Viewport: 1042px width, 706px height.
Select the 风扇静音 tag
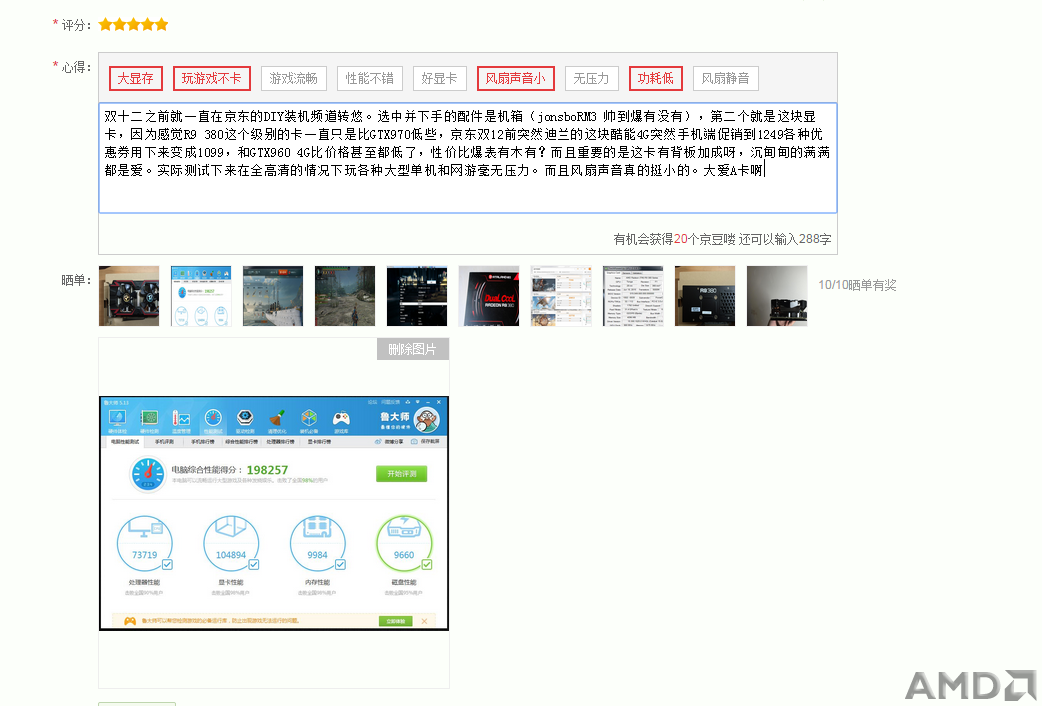pos(726,78)
